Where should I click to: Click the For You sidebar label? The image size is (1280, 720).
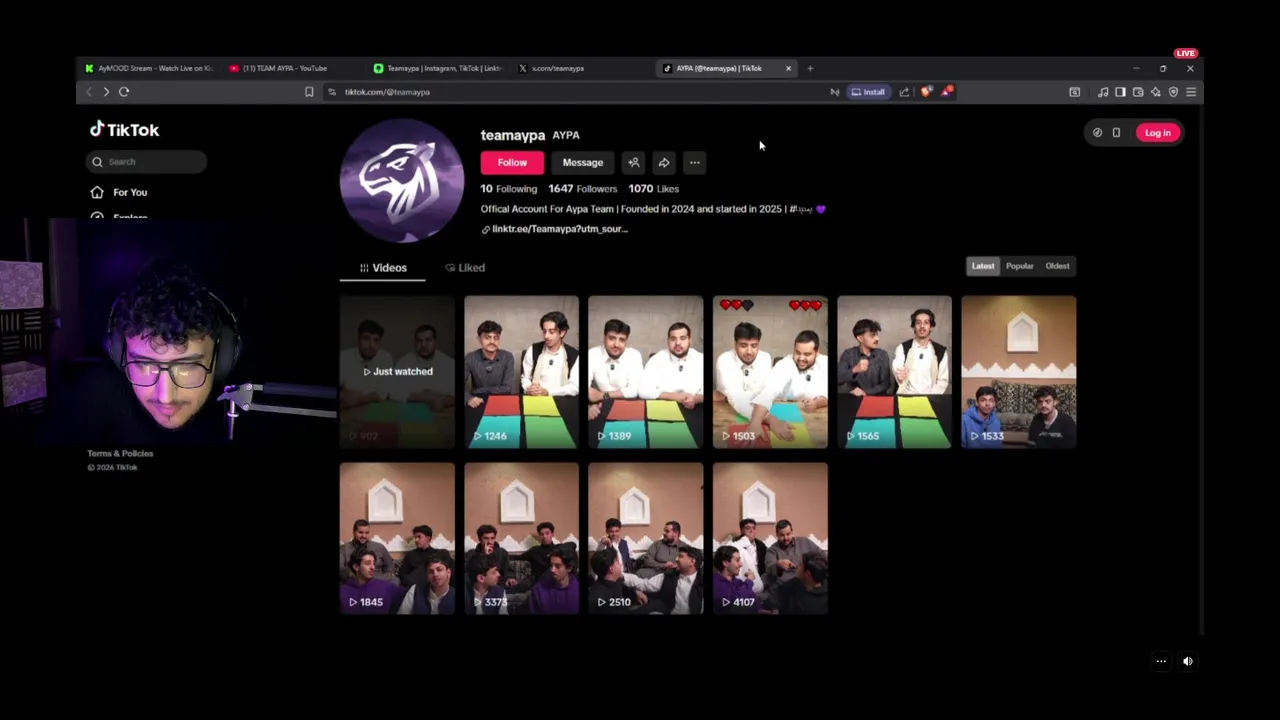[130, 192]
